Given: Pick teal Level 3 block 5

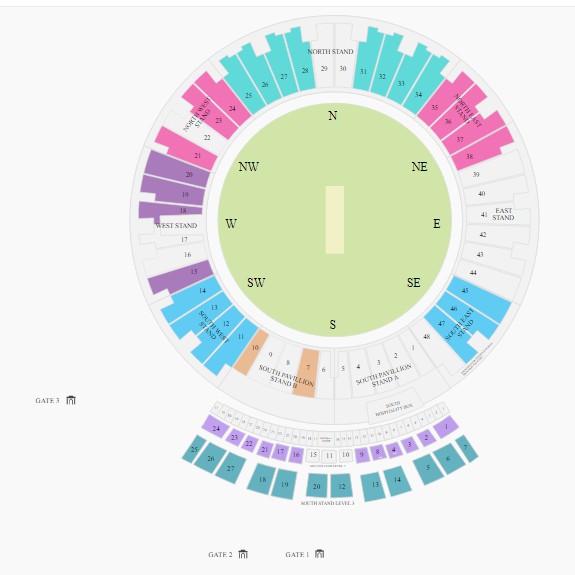Looking at the screenshot, I should pyautogui.click(x=429, y=469).
